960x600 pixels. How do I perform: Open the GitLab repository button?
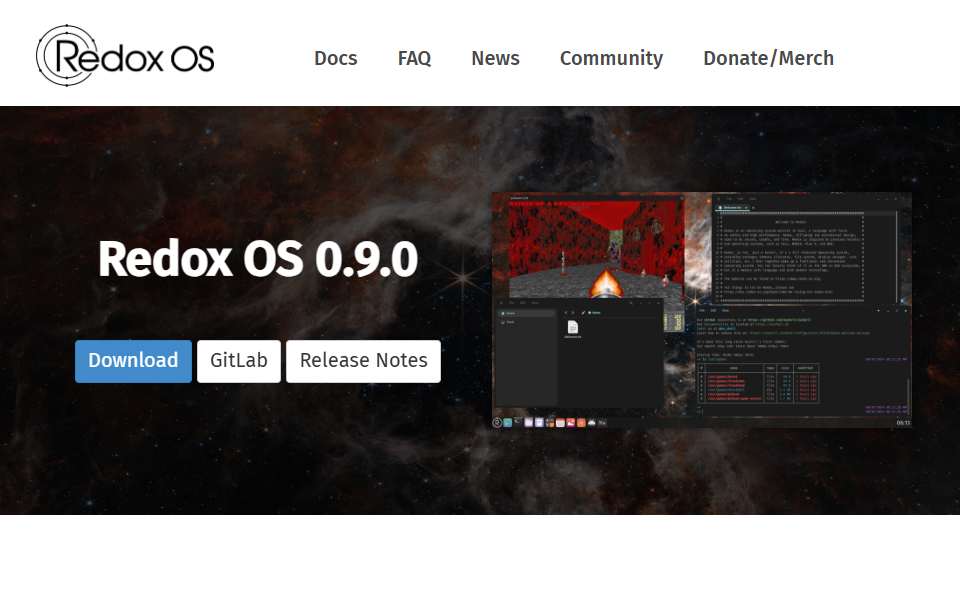point(239,361)
